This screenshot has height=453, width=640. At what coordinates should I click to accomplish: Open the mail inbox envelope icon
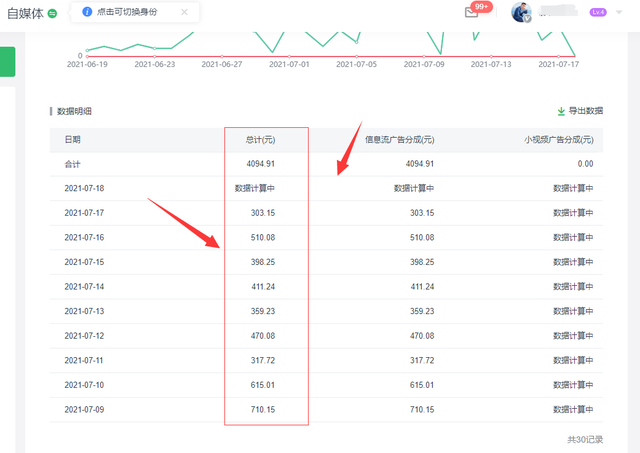(x=472, y=13)
